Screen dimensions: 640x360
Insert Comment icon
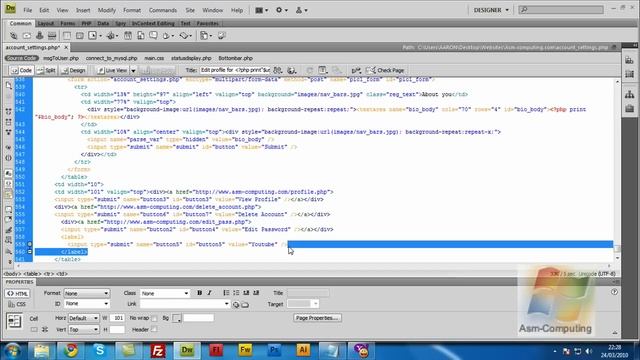click(153, 36)
